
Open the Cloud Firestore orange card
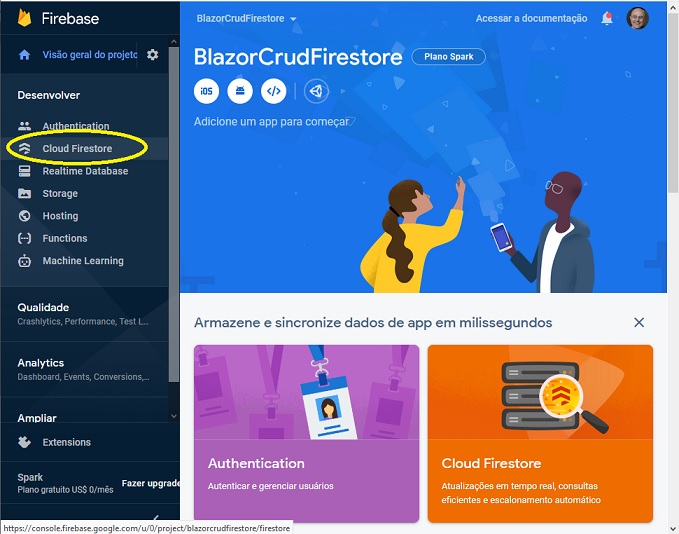(540, 434)
